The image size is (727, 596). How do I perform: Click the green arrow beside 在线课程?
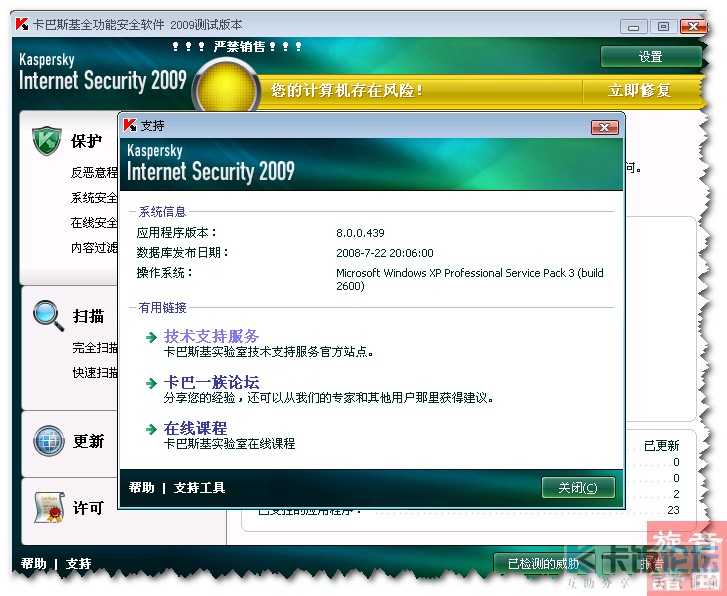pos(151,429)
